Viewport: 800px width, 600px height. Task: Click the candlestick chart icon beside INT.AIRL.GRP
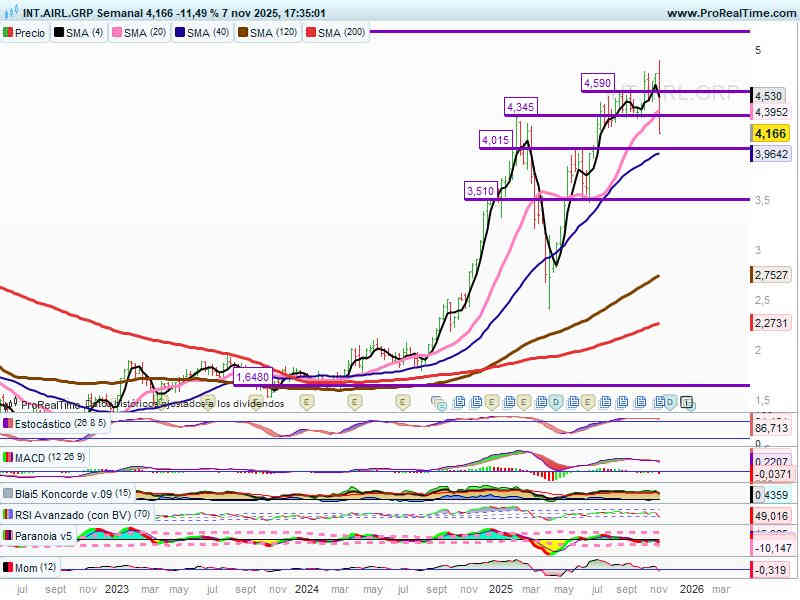(7, 14)
